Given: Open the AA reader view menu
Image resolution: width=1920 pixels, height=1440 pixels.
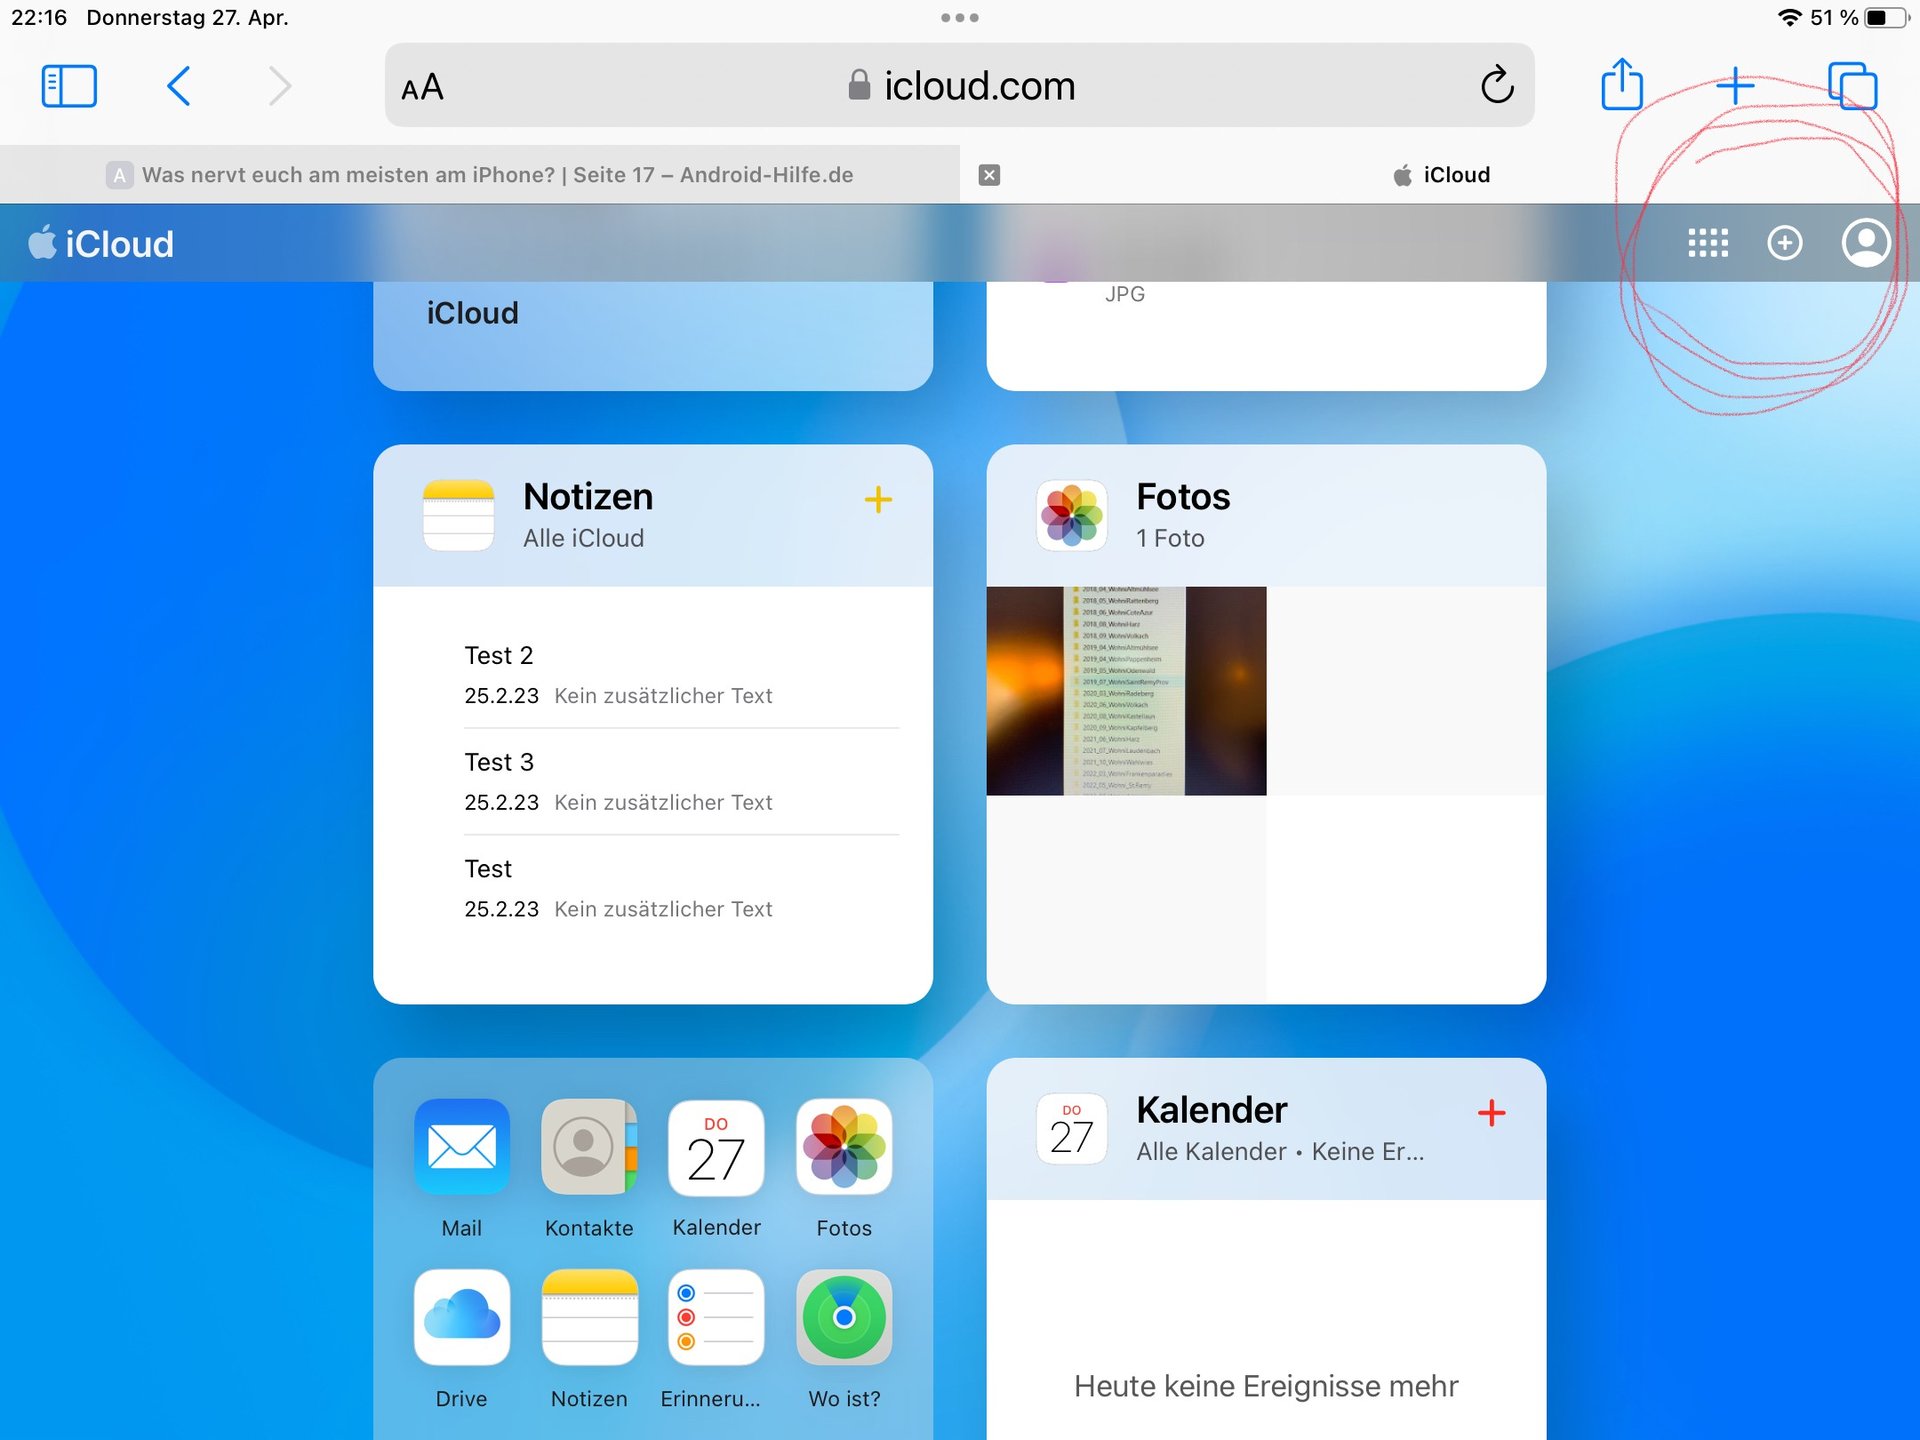Looking at the screenshot, I should click(422, 87).
